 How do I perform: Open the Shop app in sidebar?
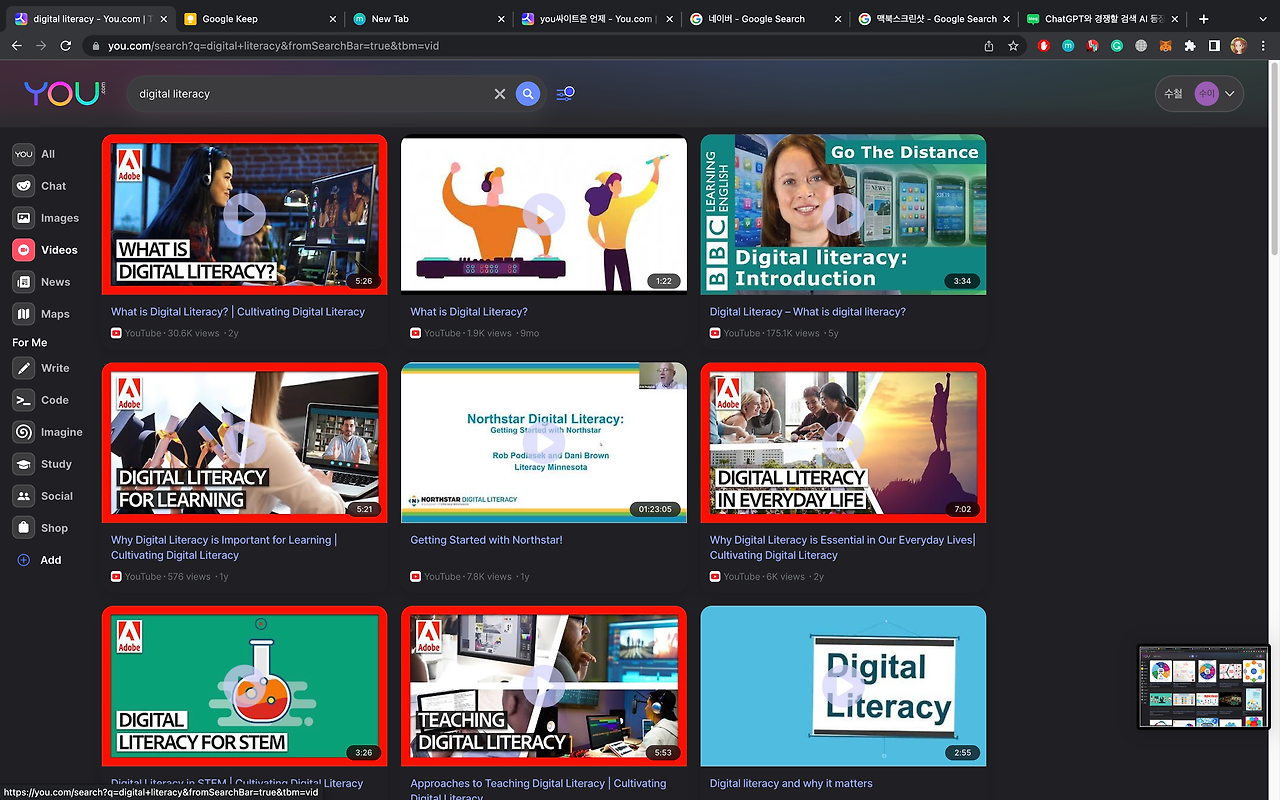41,528
